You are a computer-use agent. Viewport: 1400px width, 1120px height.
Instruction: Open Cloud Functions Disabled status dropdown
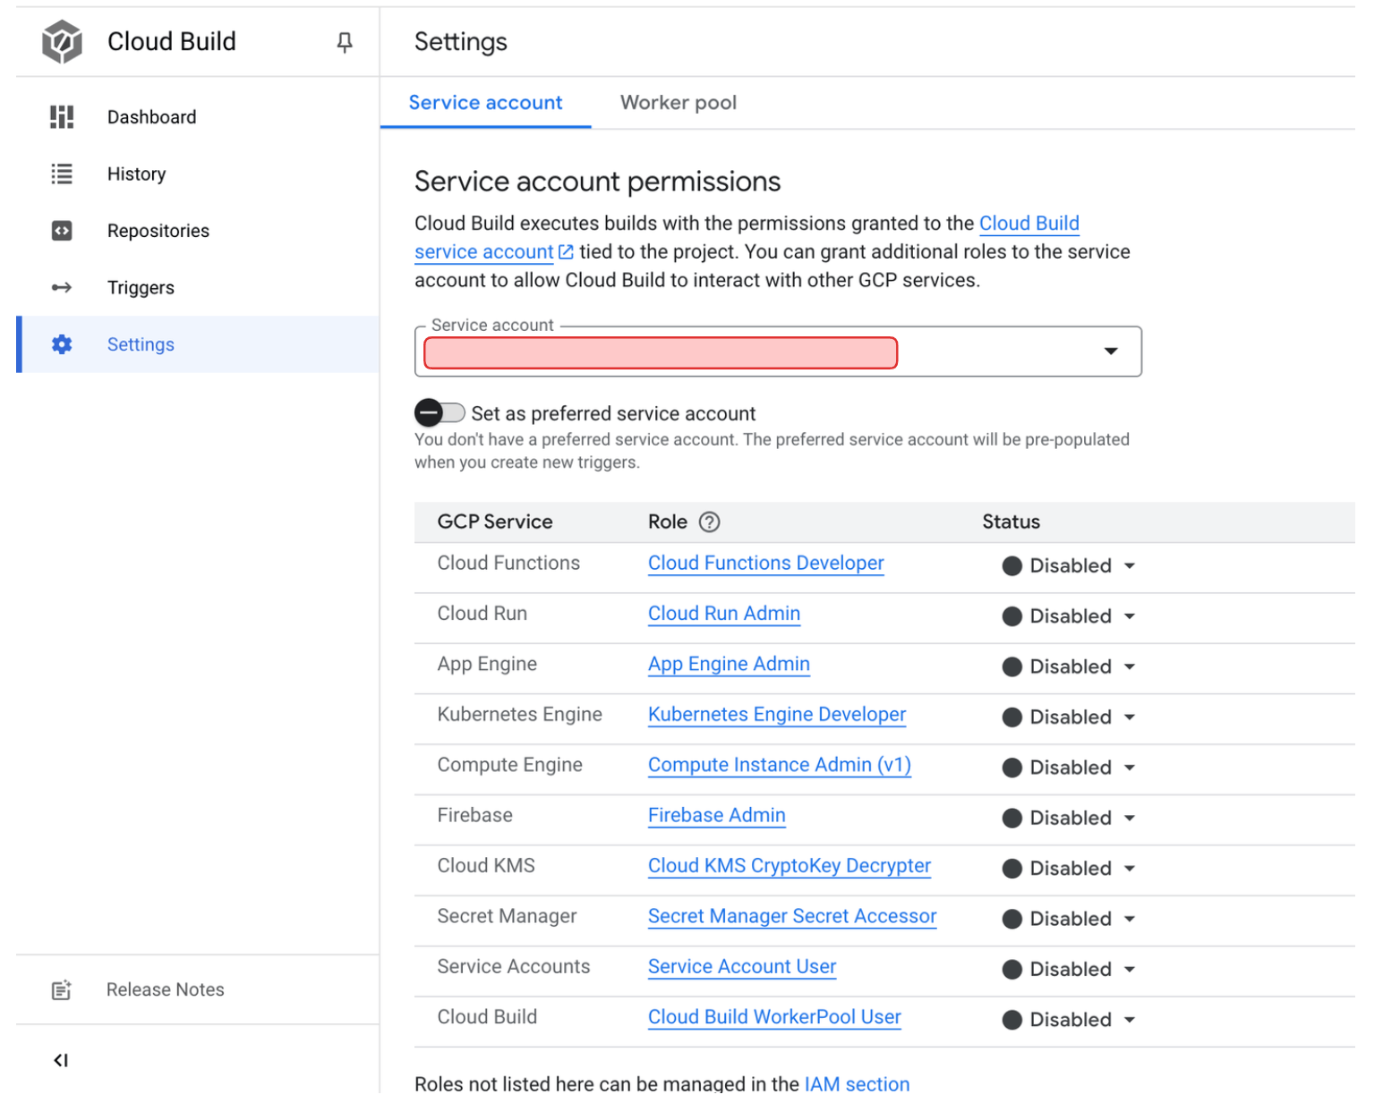[1069, 566]
